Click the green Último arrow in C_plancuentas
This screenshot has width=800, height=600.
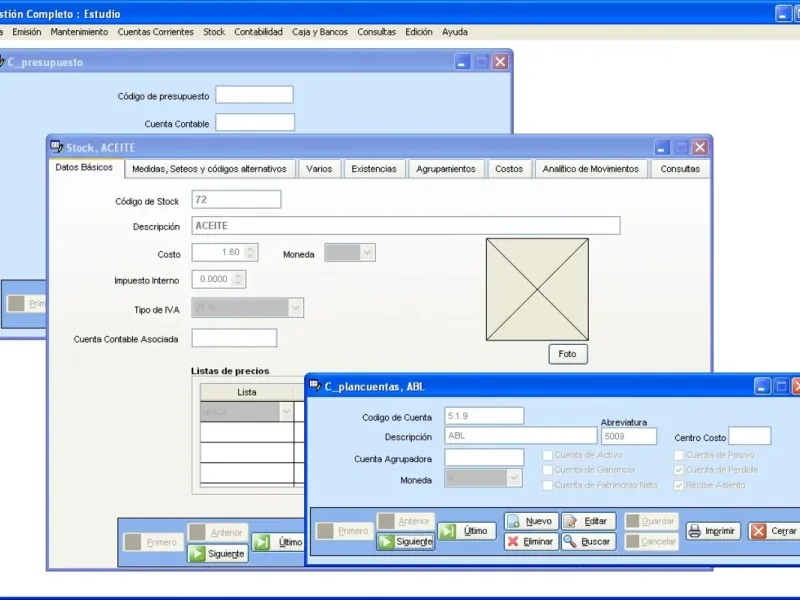click(x=448, y=531)
